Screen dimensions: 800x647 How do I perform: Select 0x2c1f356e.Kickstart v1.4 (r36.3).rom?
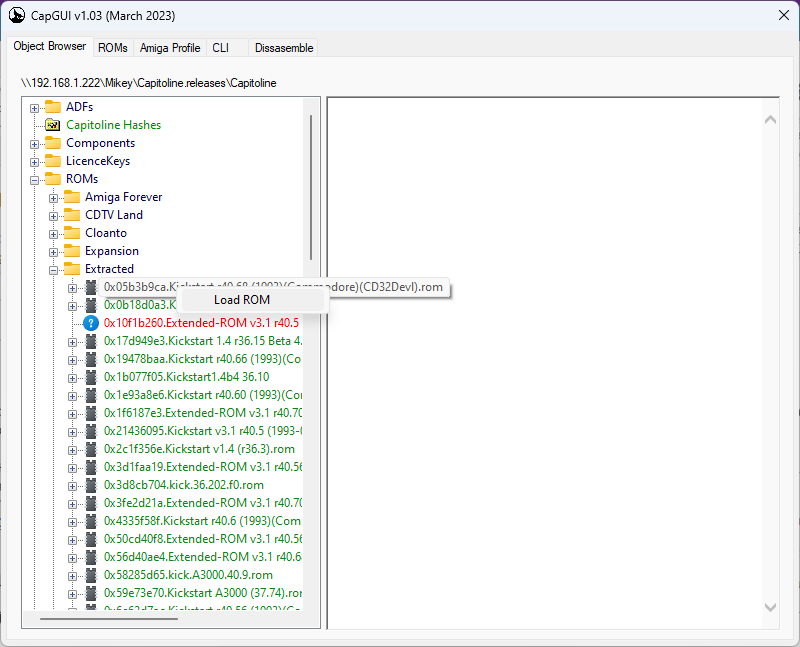coord(199,449)
